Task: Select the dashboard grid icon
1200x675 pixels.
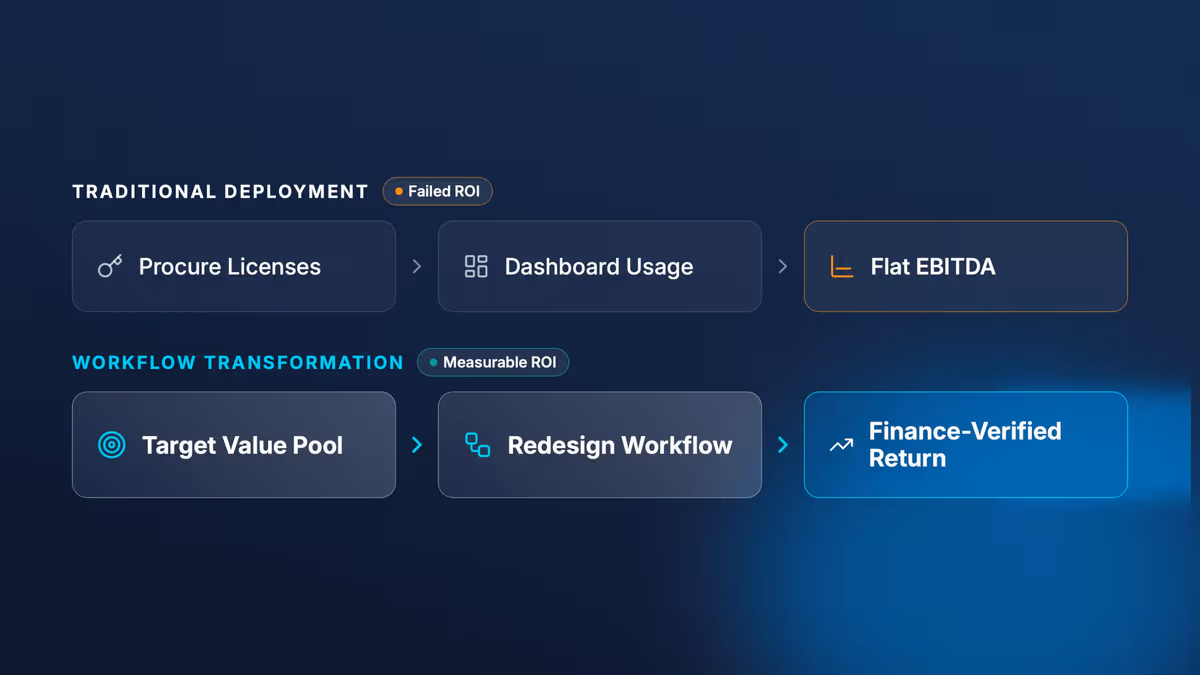Action: pos(476,266)
